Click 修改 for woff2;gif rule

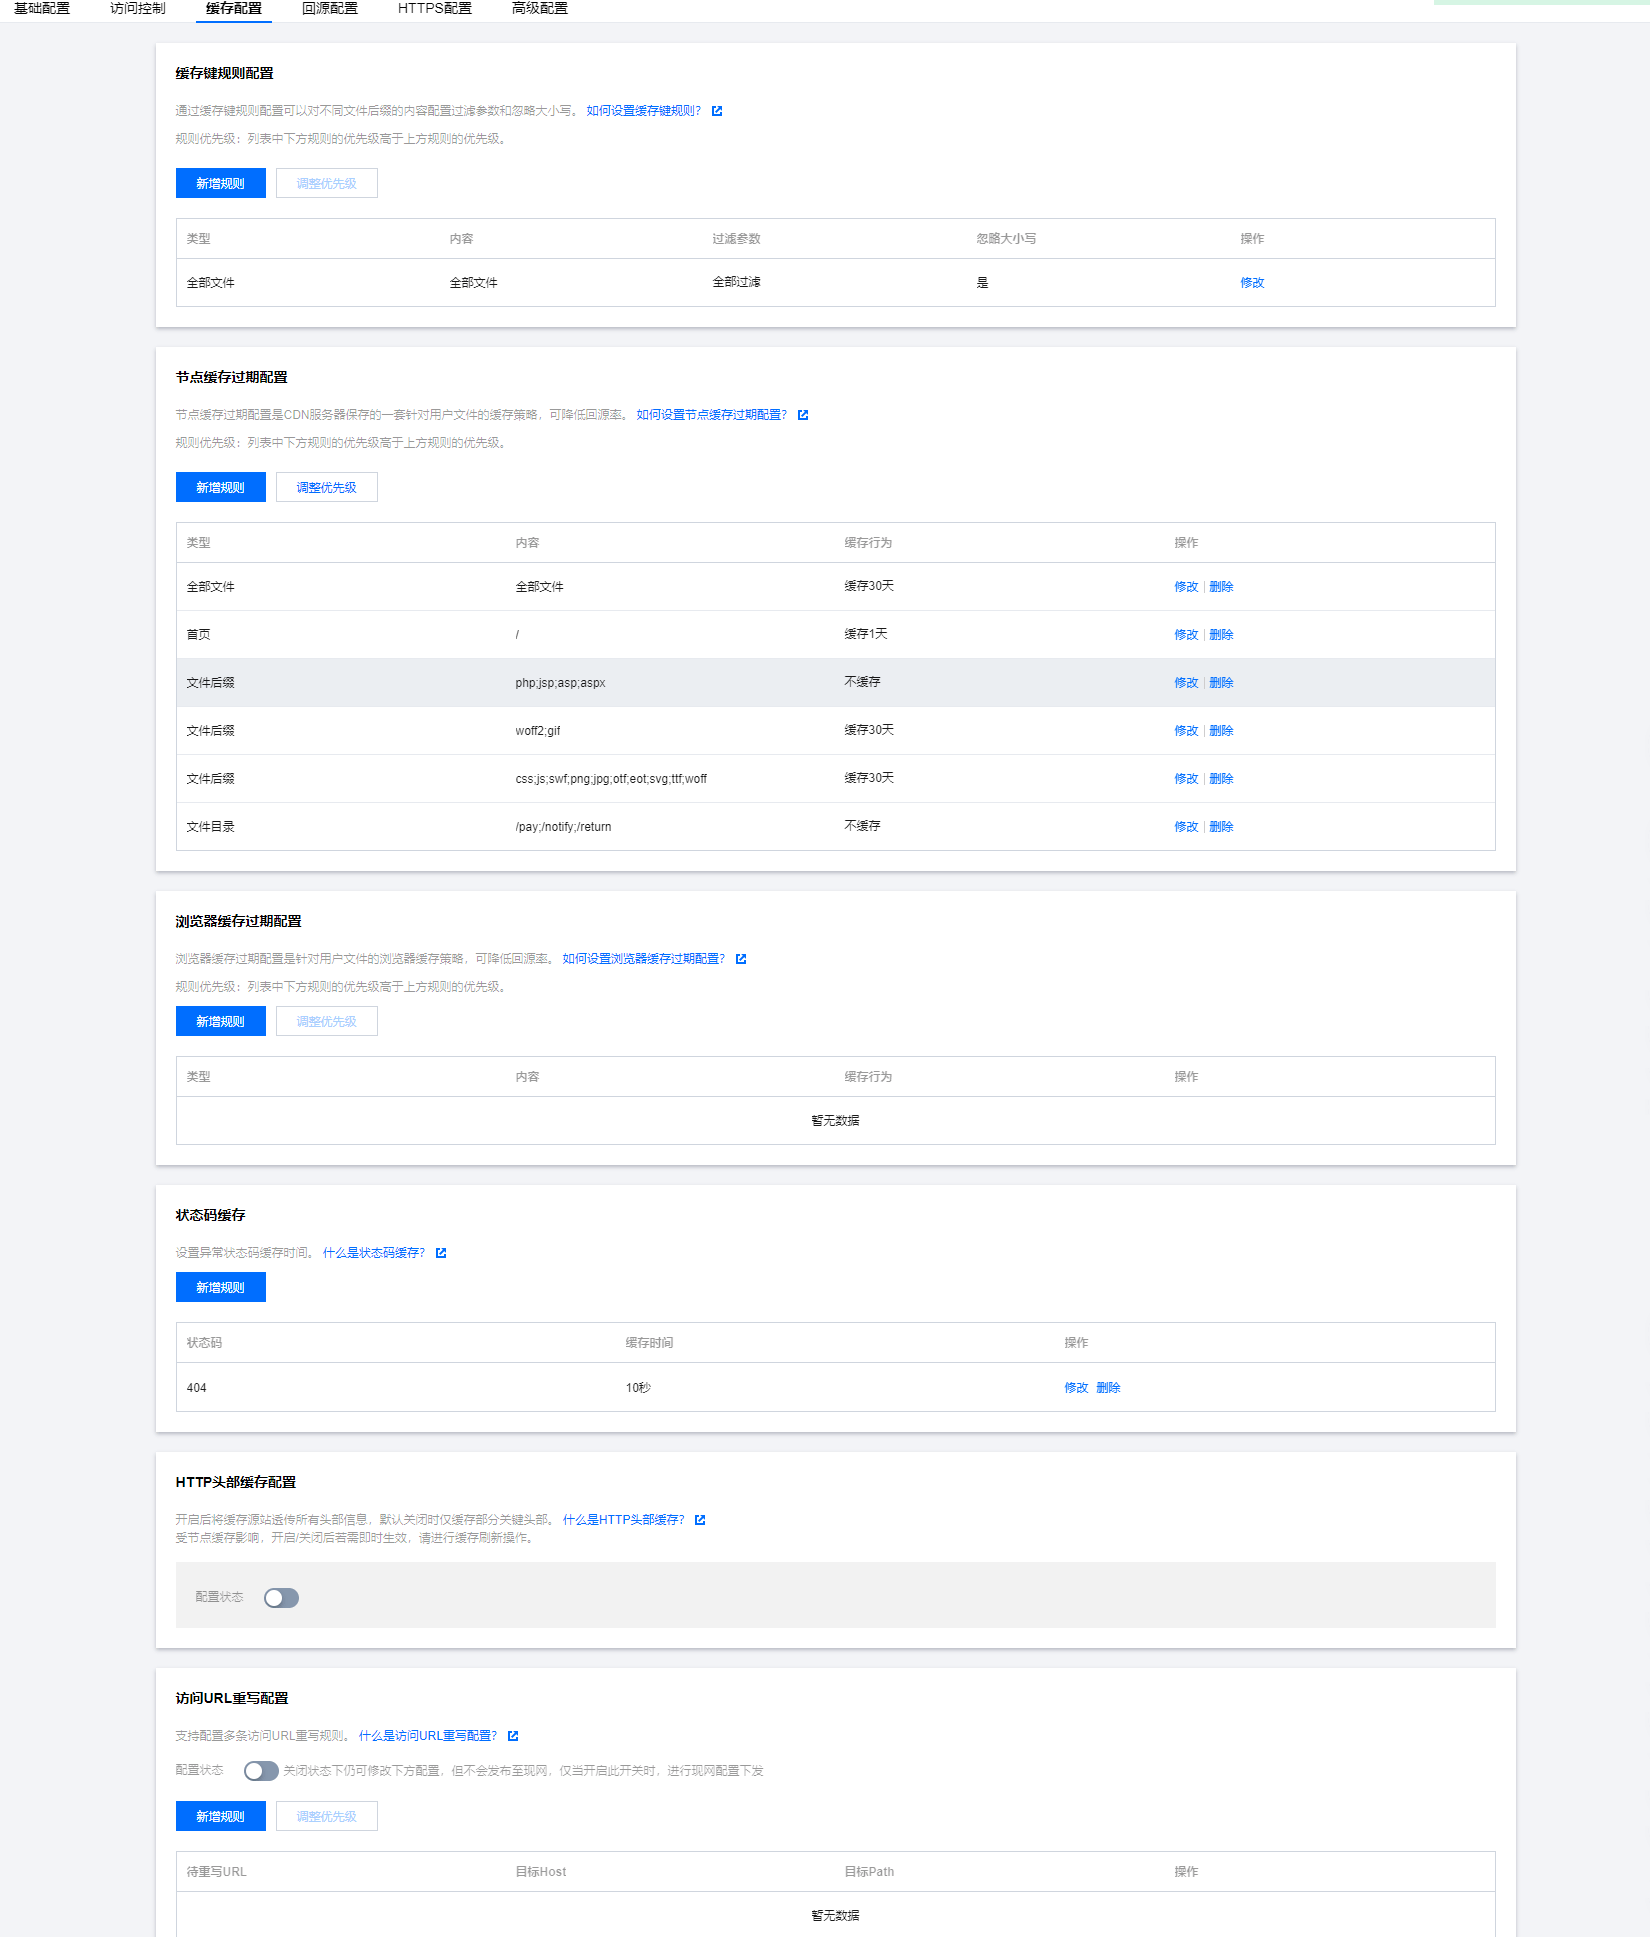tap(1186, 731)
